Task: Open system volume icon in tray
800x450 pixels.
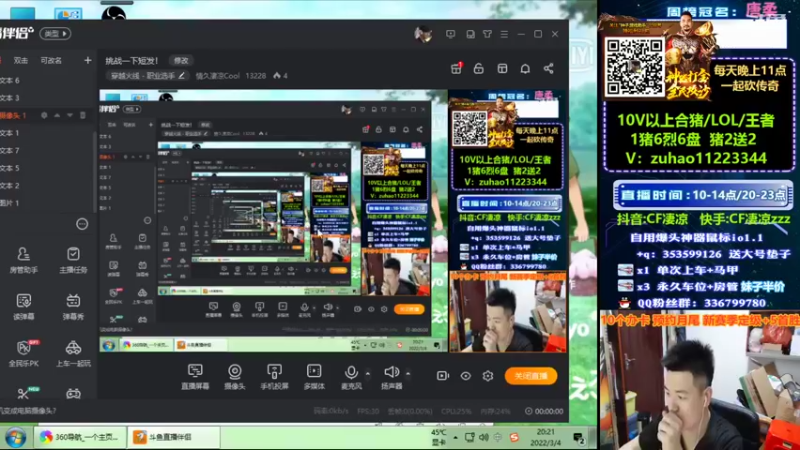Action: tap(484, 437)
